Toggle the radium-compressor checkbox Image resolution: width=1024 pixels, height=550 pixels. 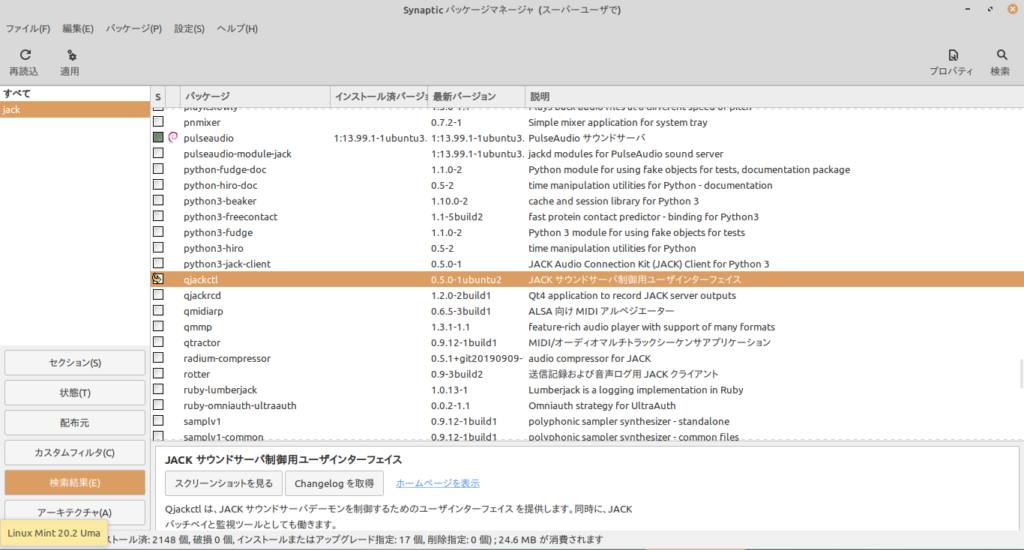click(158, 358)
